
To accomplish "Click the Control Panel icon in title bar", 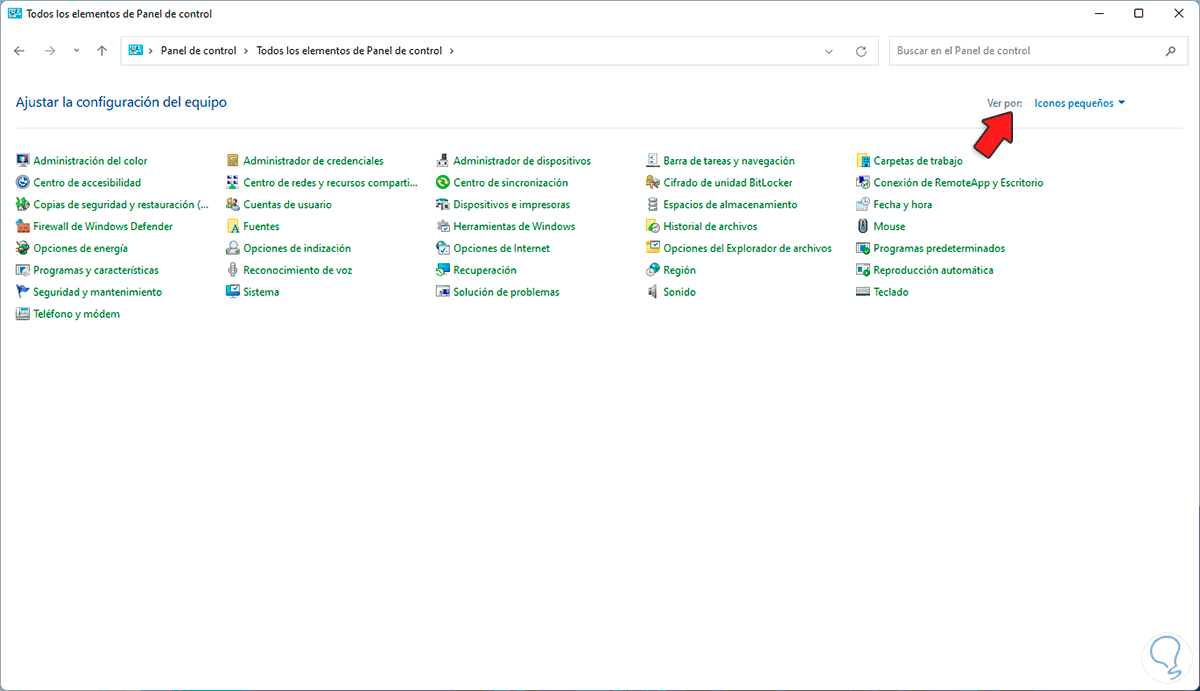I will [x=15, y=14].
